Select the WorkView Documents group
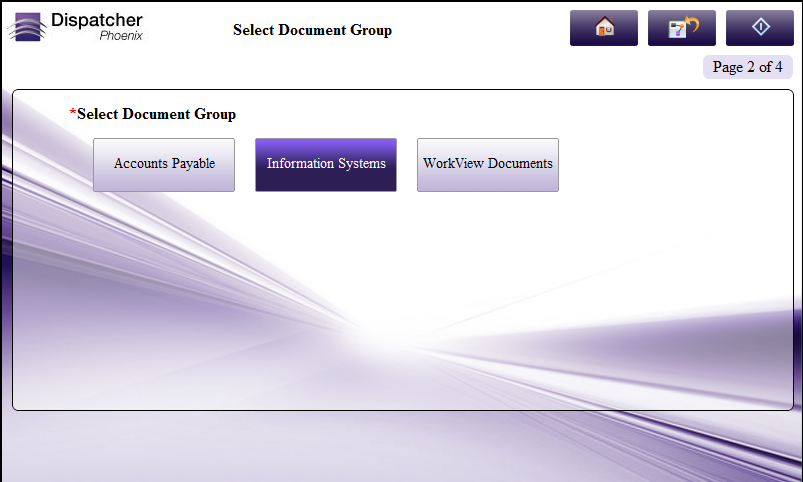This screenshot has width=803, height=482. coord(488,164)
